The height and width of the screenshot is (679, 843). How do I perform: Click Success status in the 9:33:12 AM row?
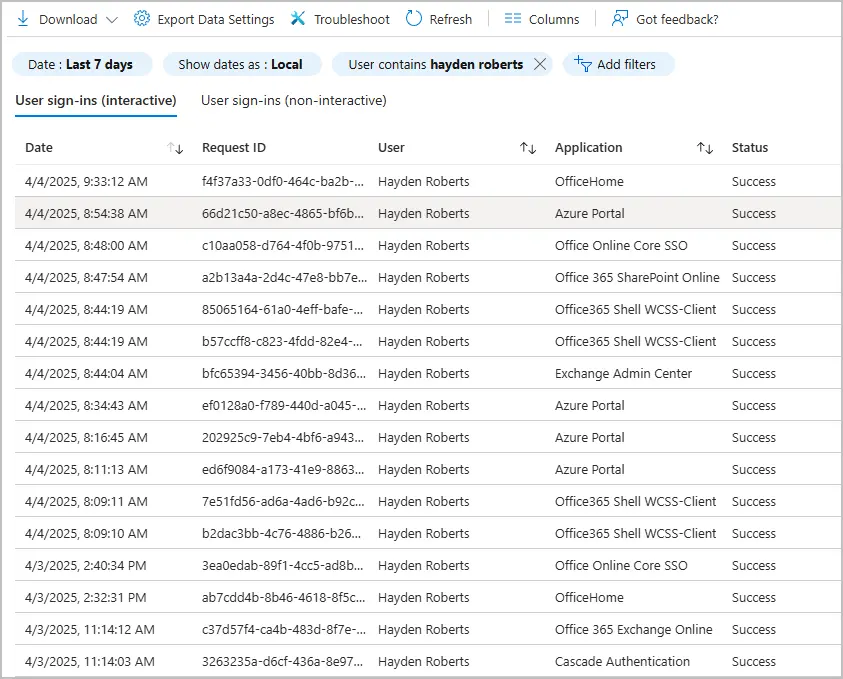click(754, 182)
